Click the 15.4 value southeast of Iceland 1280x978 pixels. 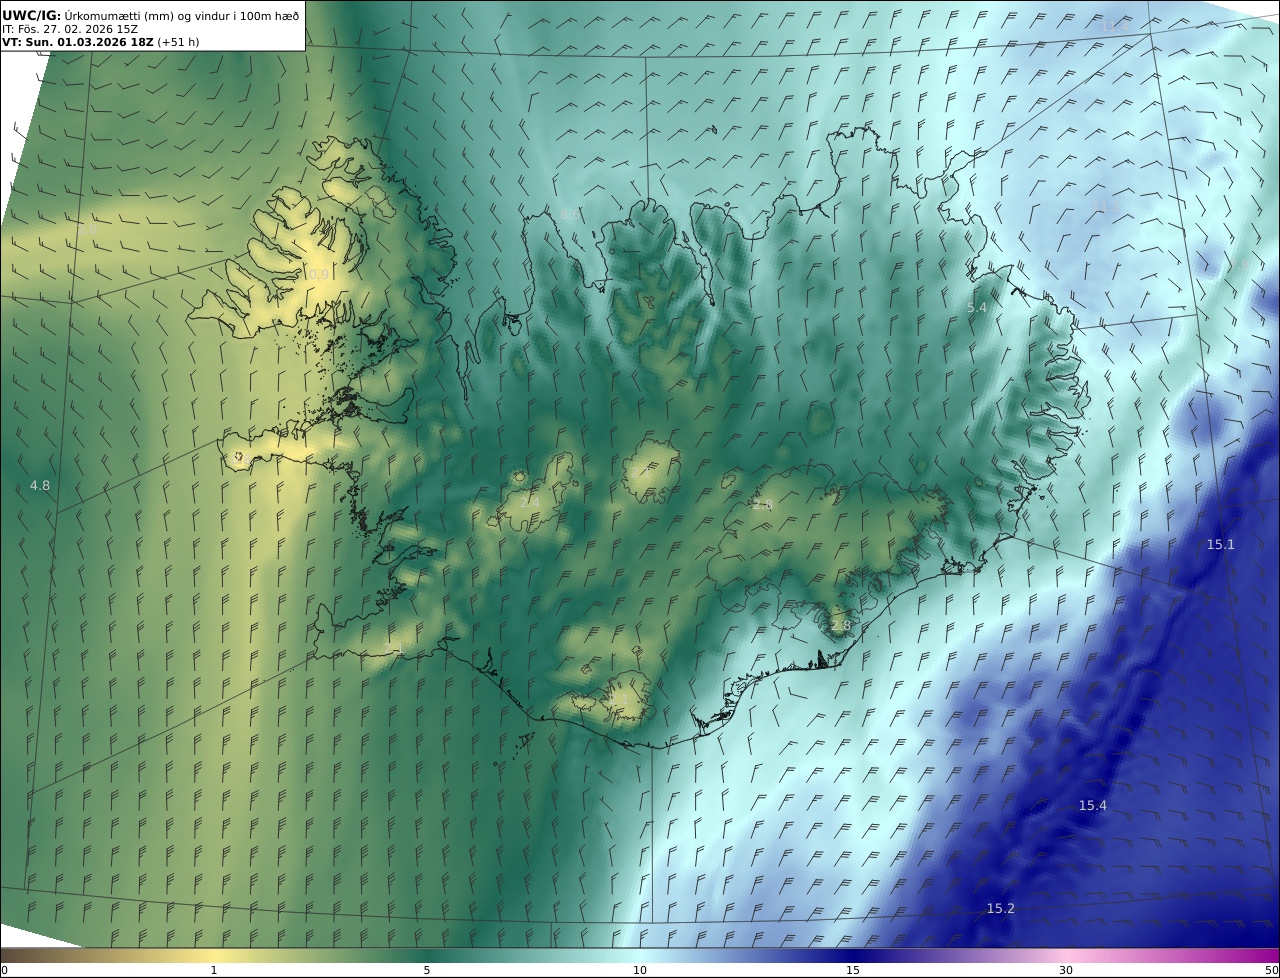click(1093, 806)
